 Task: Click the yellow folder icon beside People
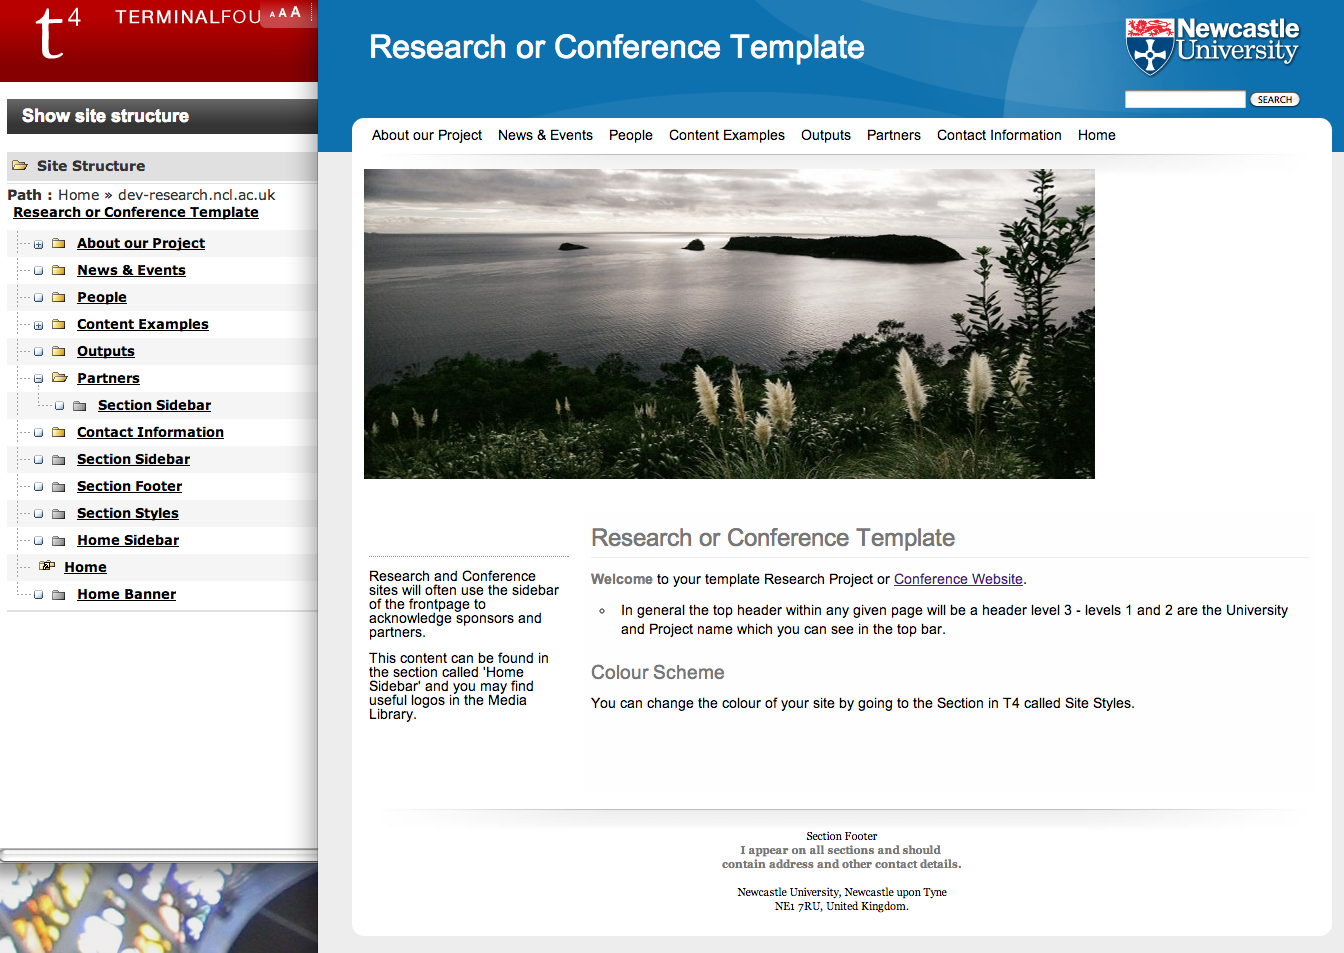click(59, 297)
